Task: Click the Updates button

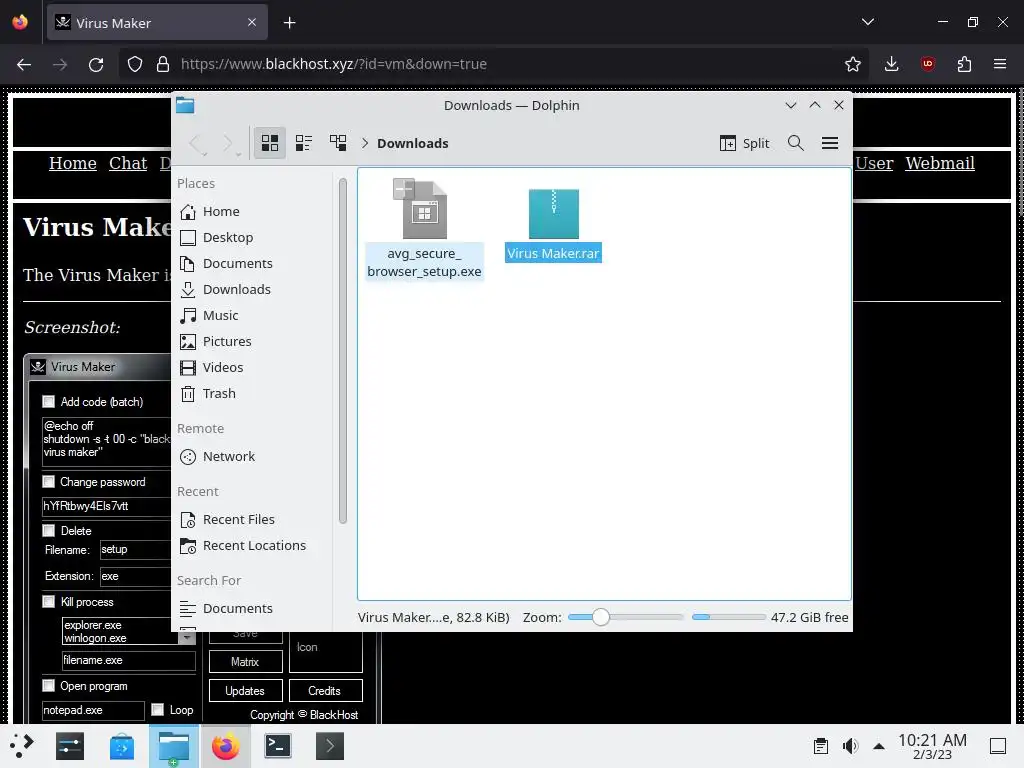Action: coord(246,691)
